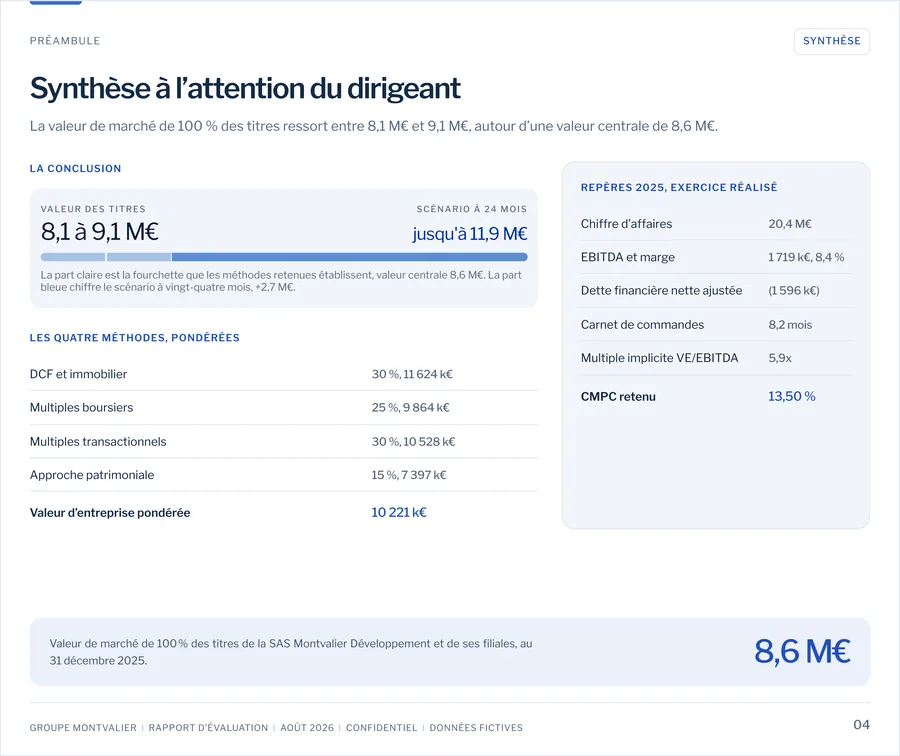Select the 'Multiples boursiers' row label
Image resolution: width=900 pixels, height=756 pixels.
pyautogui.click(x=82, y=408)
